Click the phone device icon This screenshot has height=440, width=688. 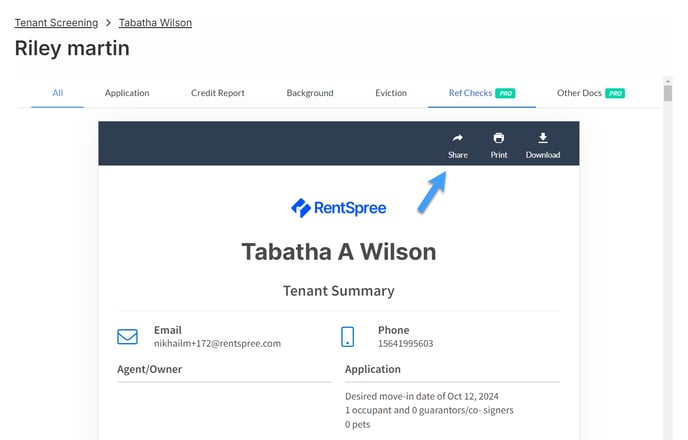point(348,336)
